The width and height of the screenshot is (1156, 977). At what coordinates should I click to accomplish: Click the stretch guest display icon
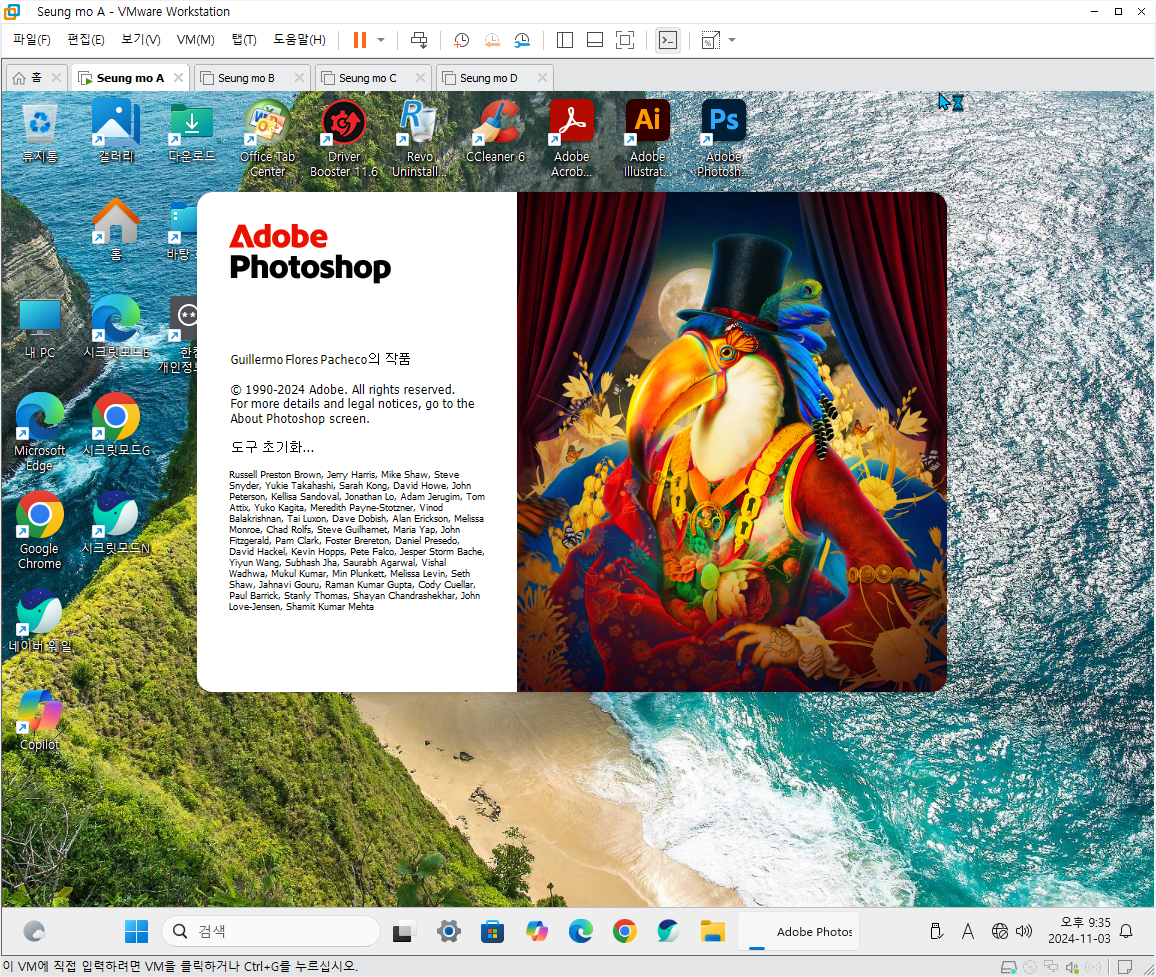(x=711, y=40)
